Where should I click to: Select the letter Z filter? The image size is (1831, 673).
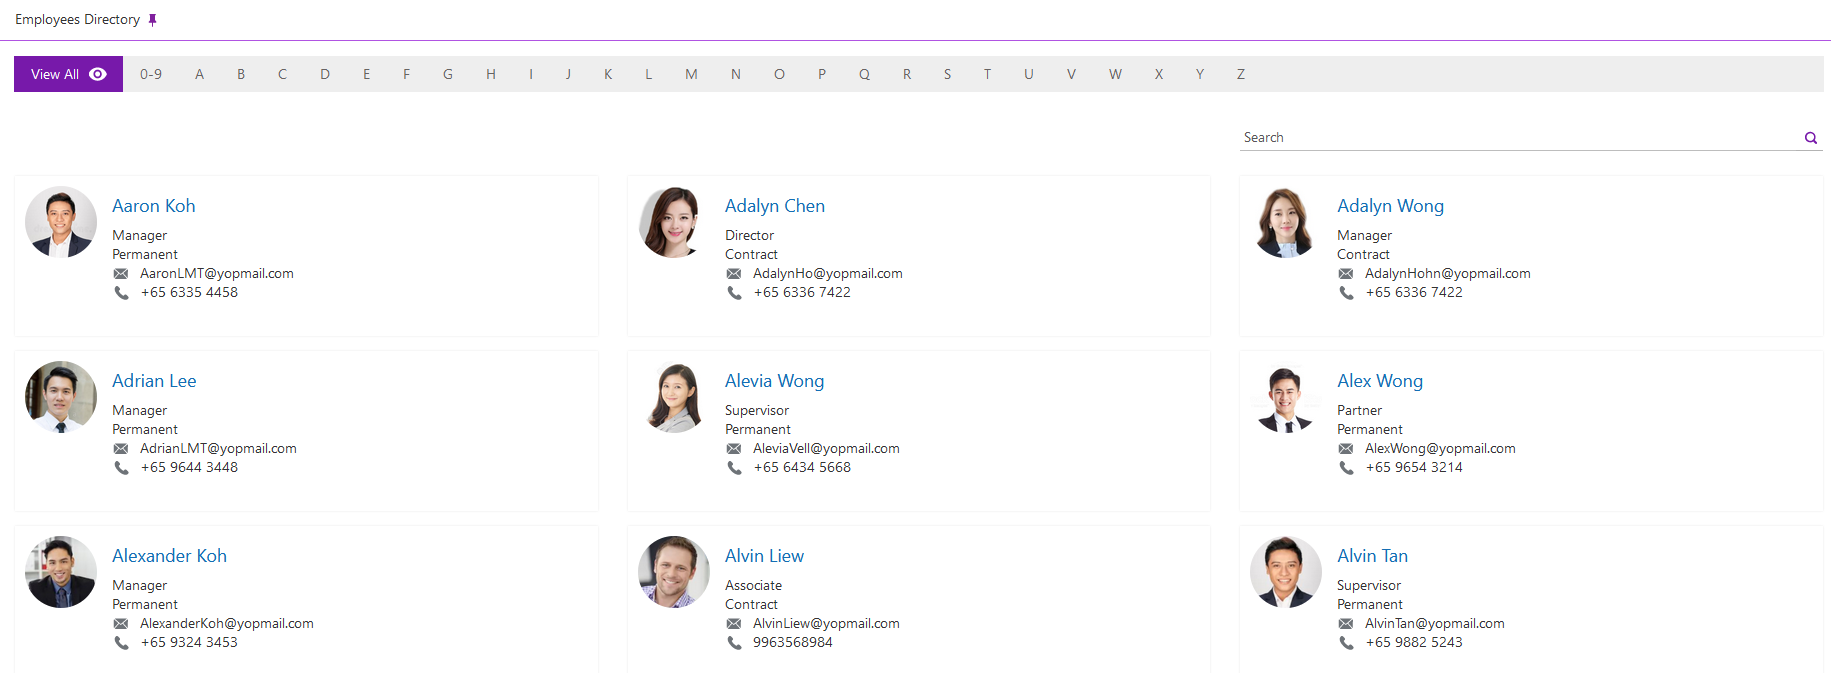point(1240,74)
